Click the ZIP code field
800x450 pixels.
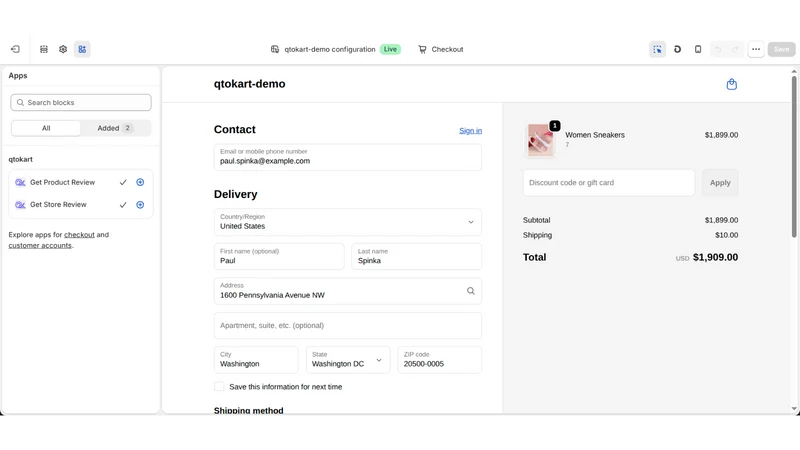tap(439, 360)
